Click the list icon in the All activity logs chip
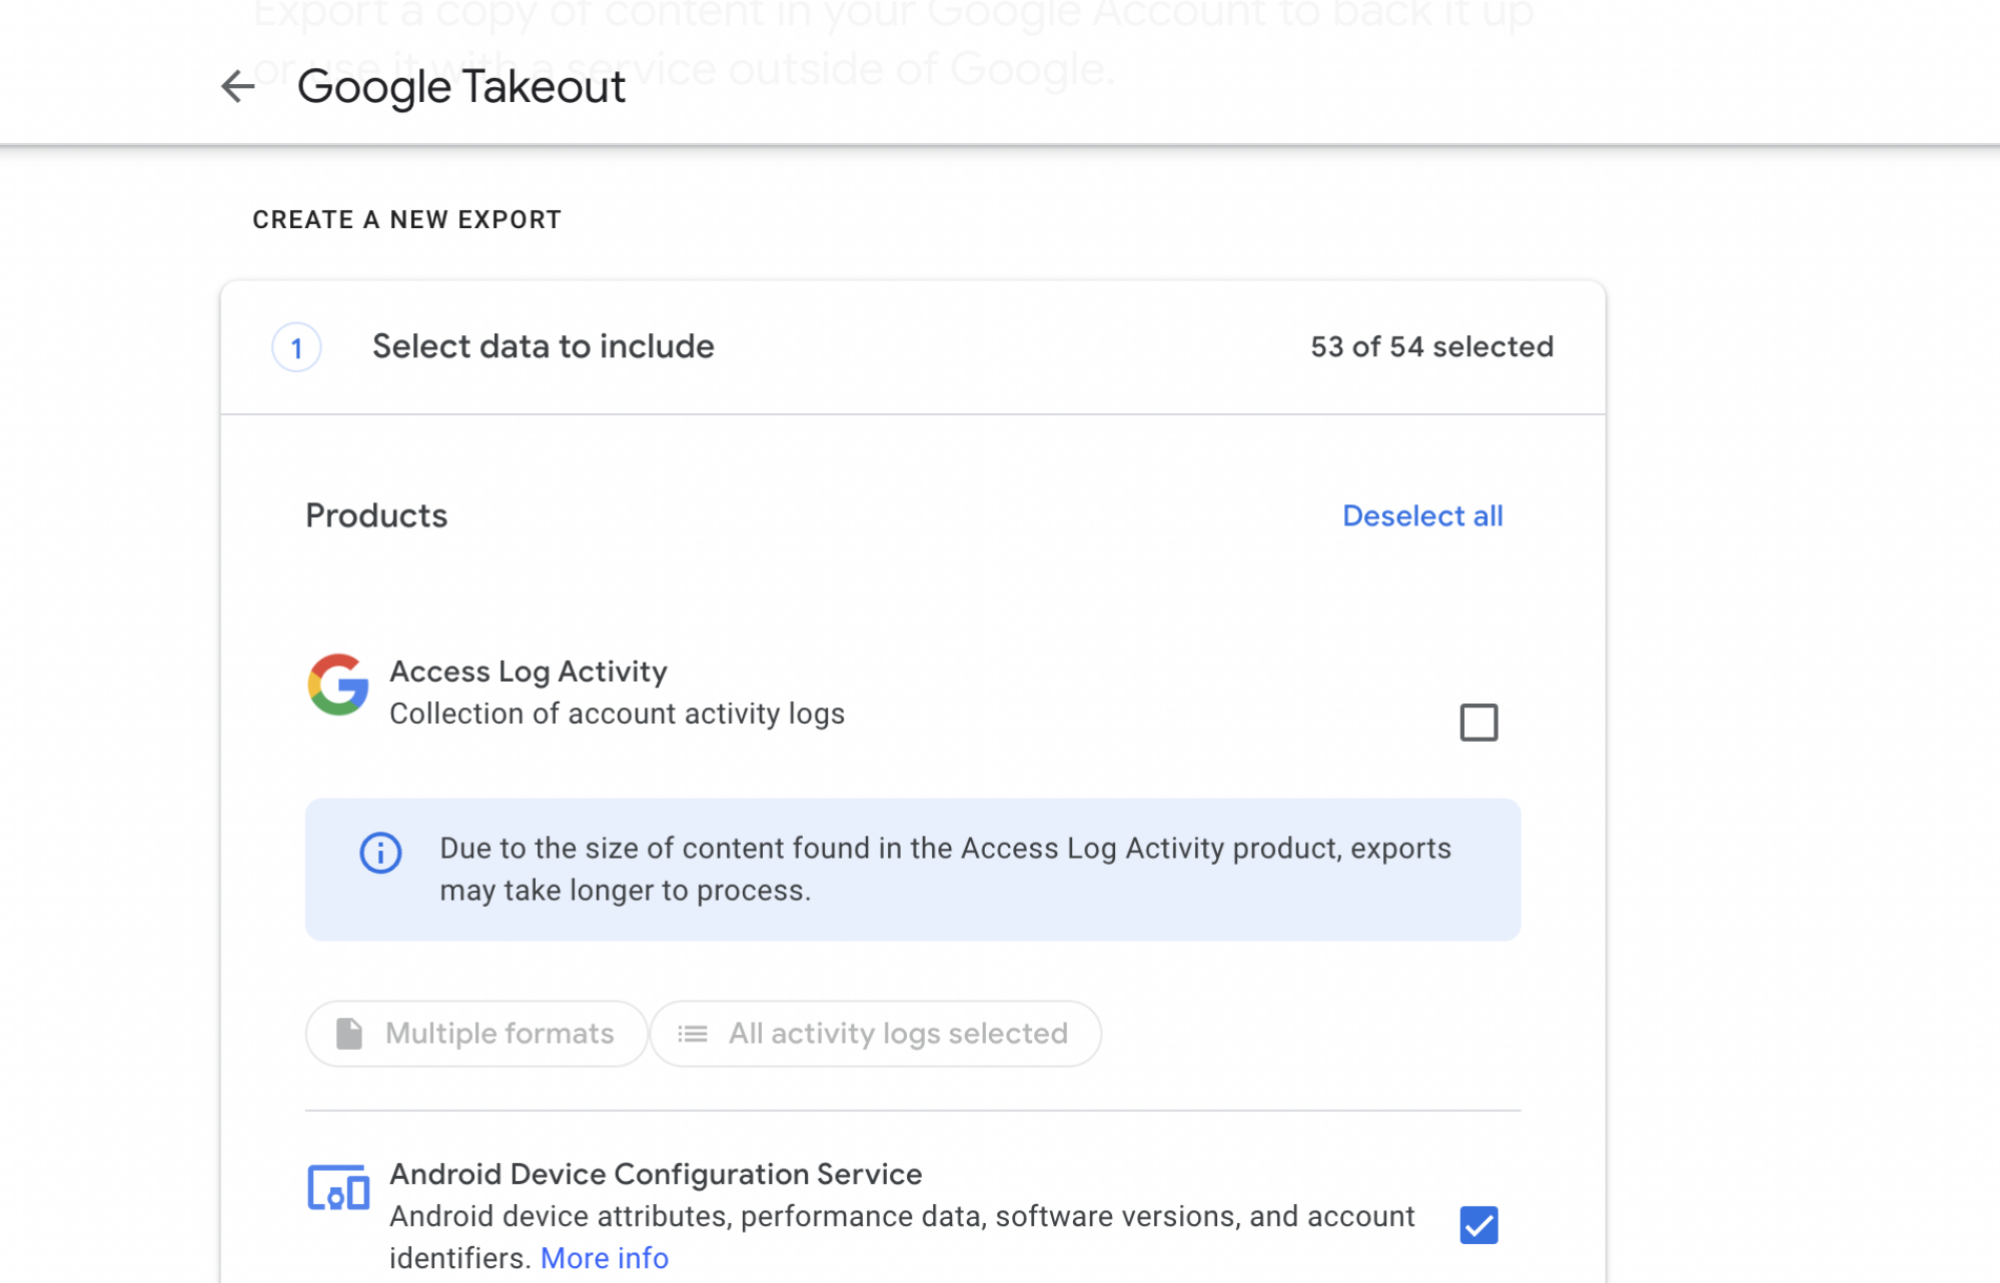The image size is (2000, 1283). point(692,1033)
